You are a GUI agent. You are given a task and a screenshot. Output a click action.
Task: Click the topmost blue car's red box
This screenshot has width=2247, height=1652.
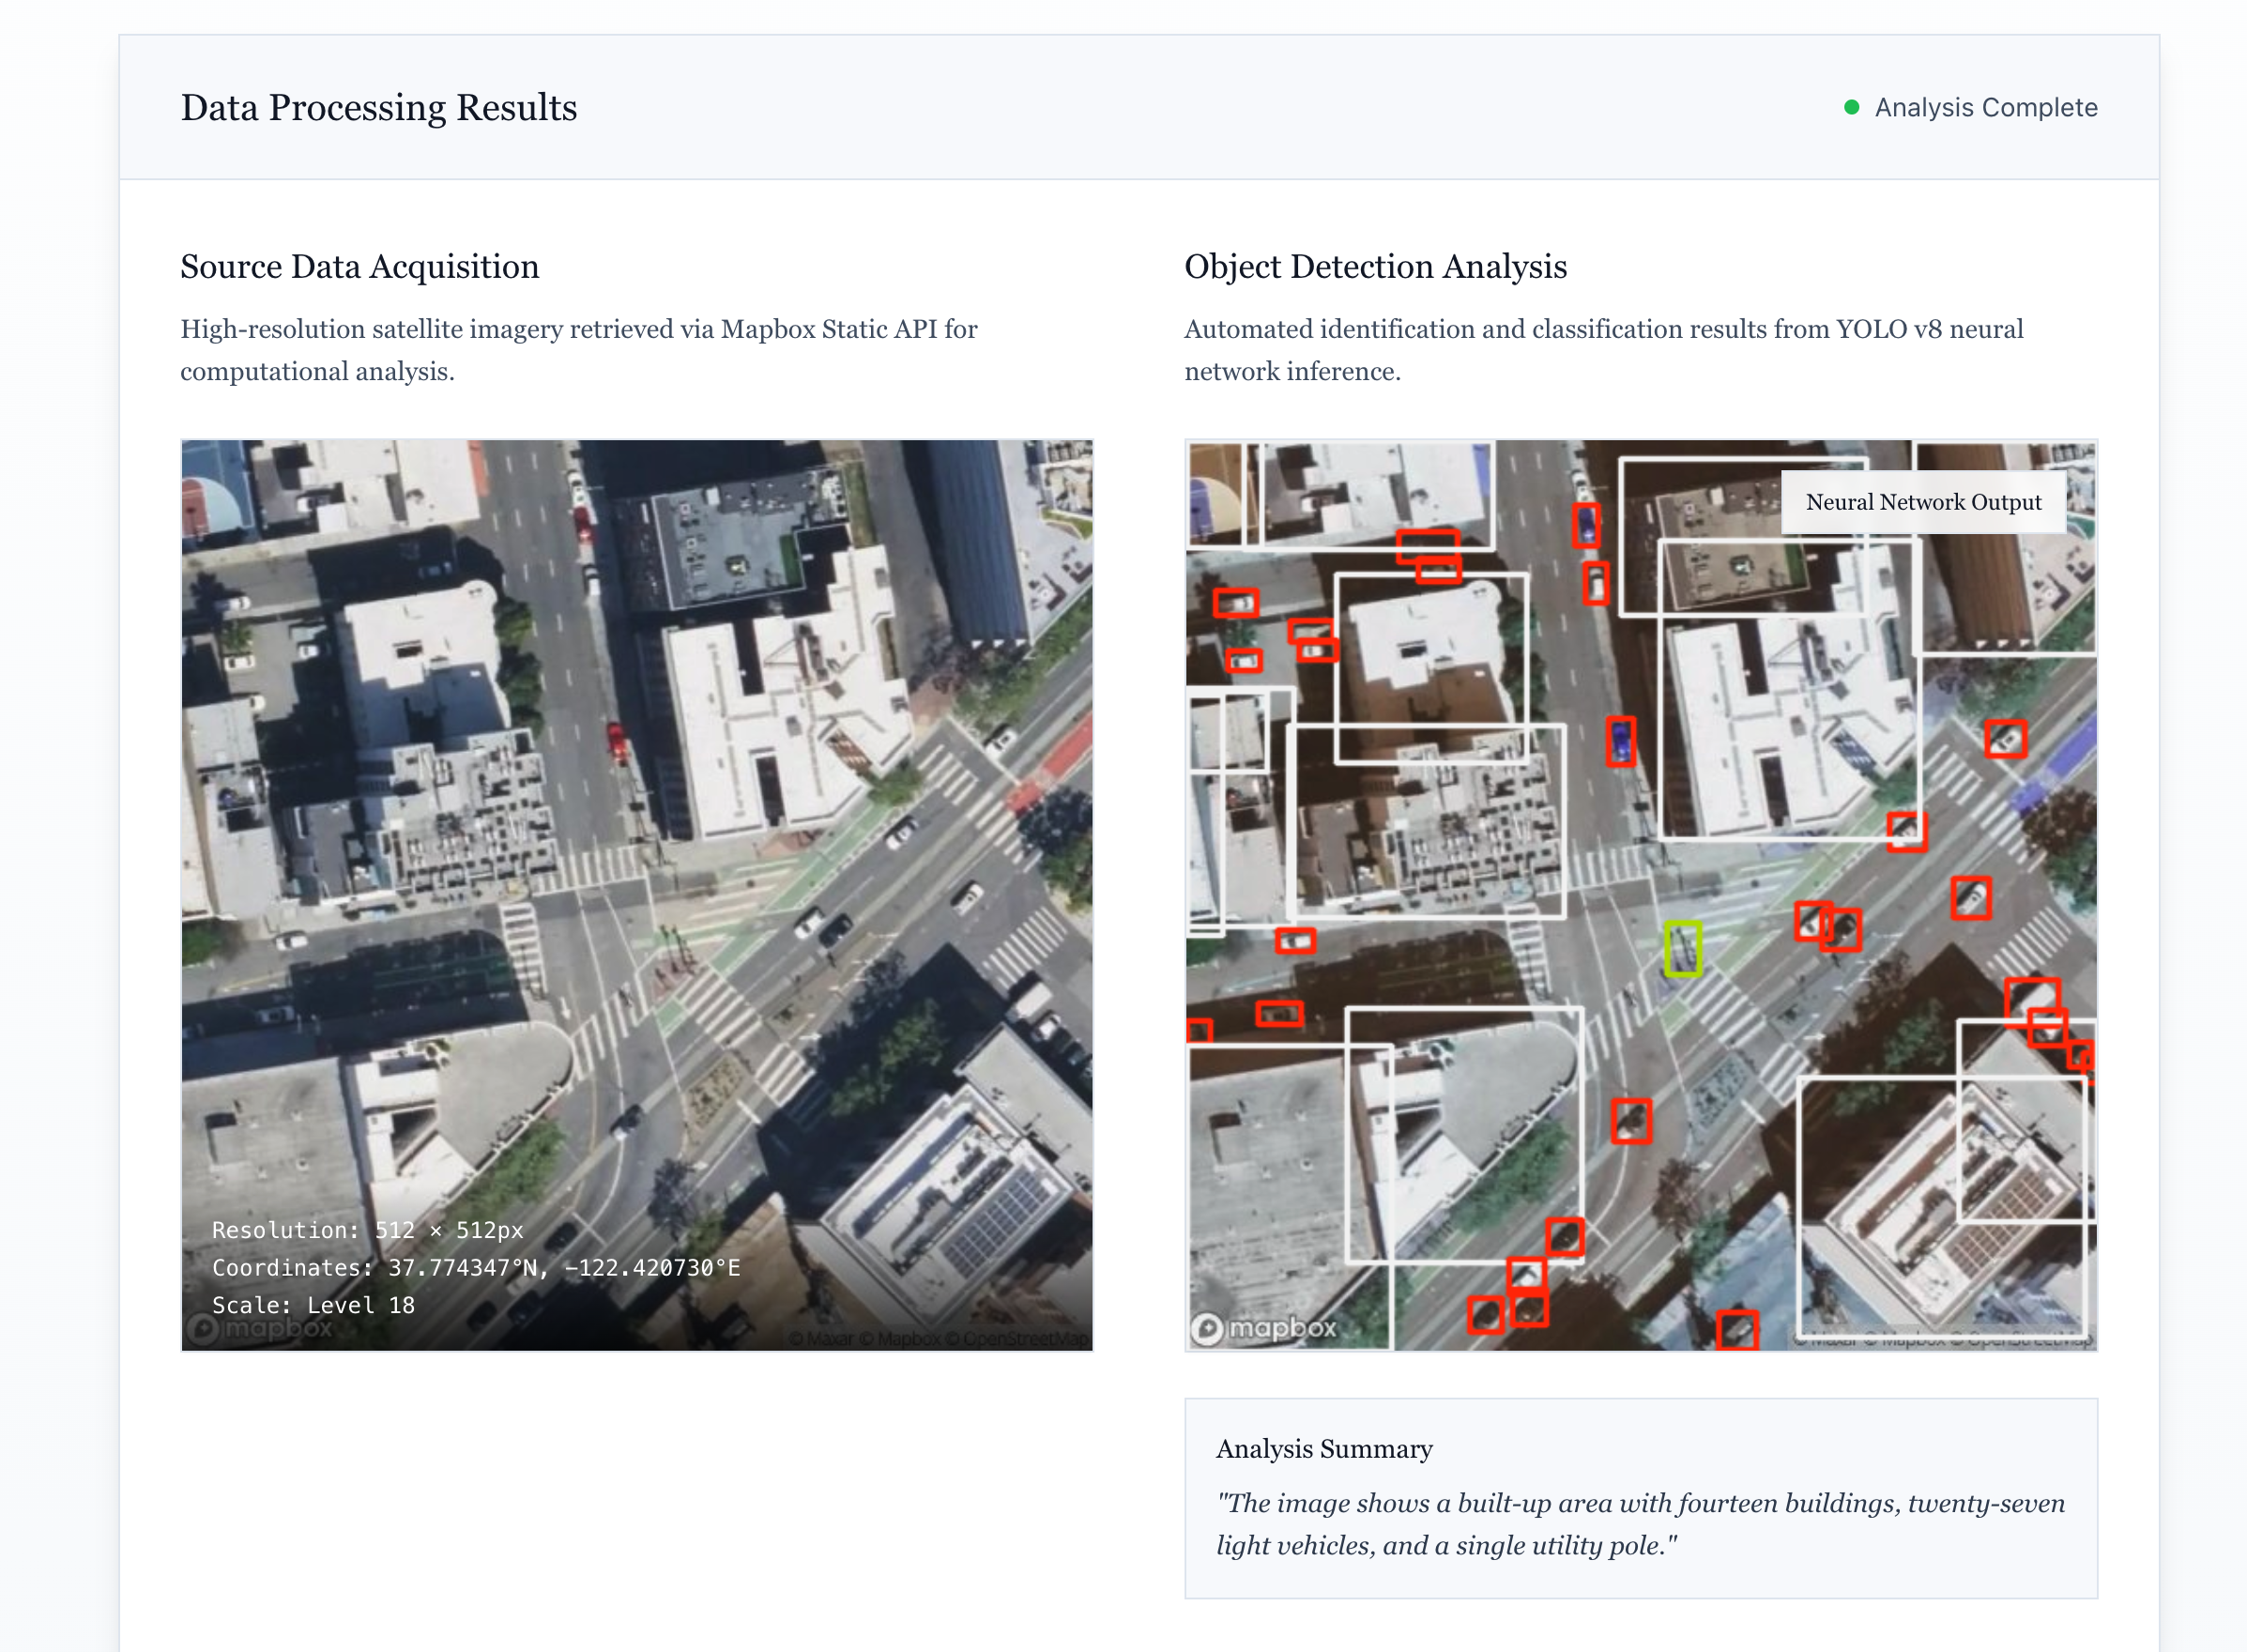coord(1586,525)
